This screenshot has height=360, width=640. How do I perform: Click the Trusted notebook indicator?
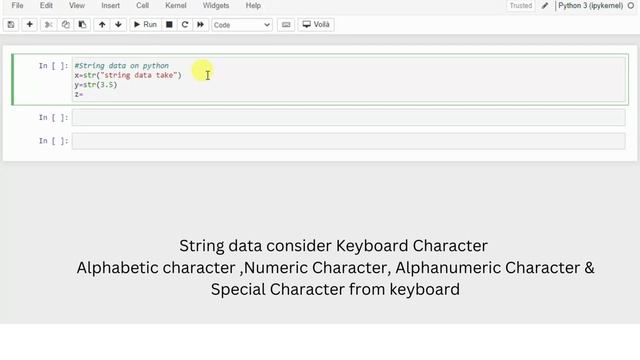point(521,6)
